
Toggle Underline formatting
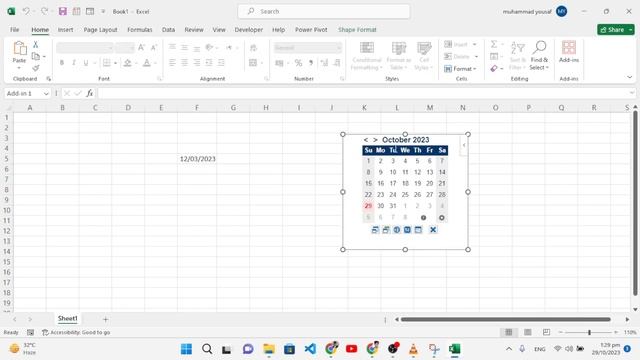pyautogui.click(x=86, y=63)
